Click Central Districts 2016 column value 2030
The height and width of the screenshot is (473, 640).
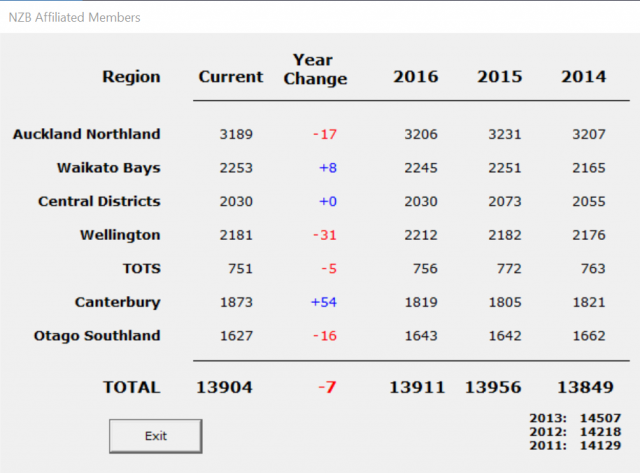coord(421,201)
